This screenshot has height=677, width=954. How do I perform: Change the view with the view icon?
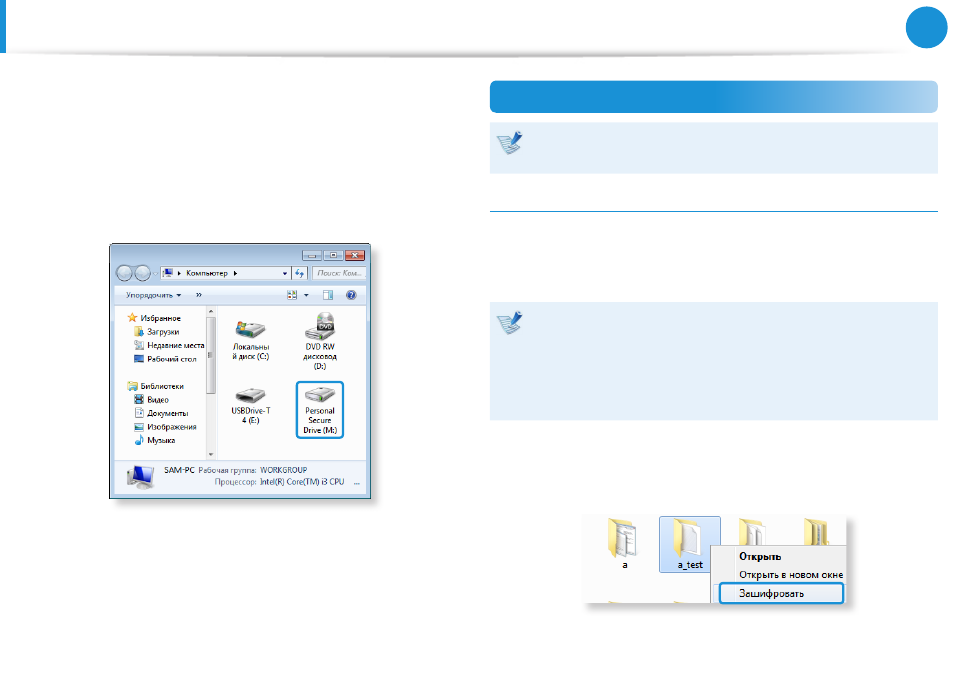click(292, 295)
